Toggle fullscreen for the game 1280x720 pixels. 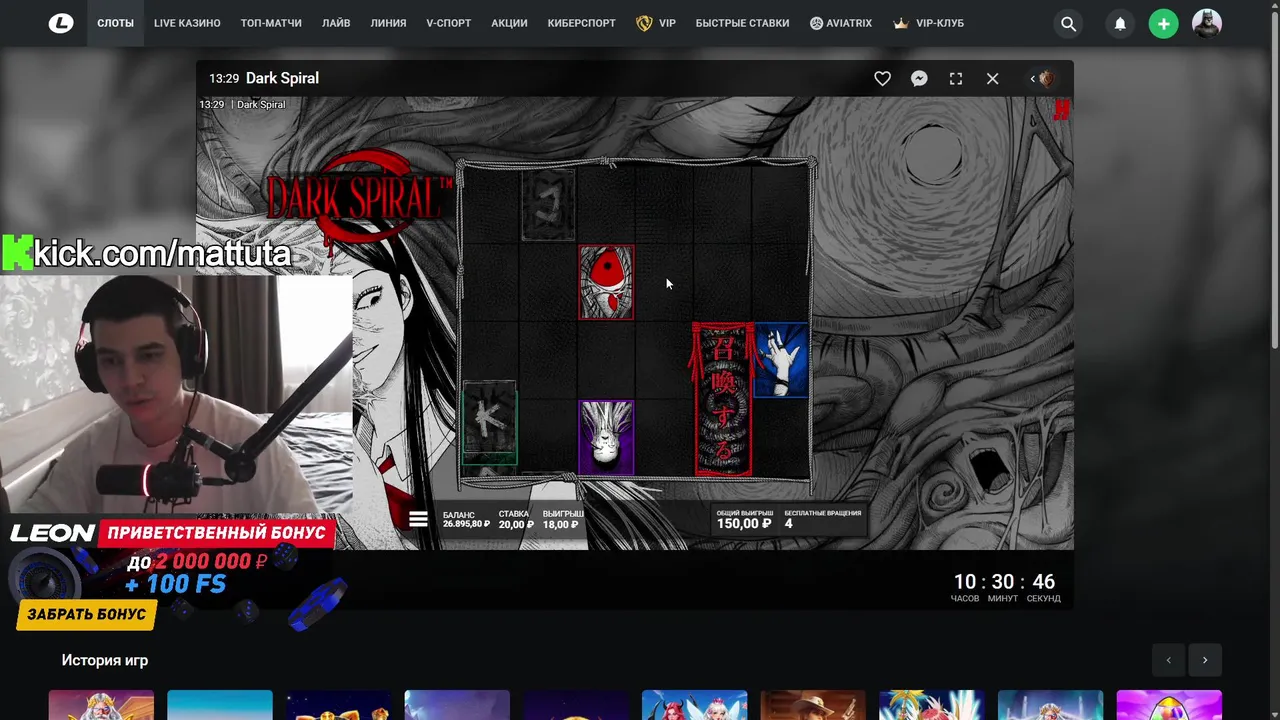point(956,78)
